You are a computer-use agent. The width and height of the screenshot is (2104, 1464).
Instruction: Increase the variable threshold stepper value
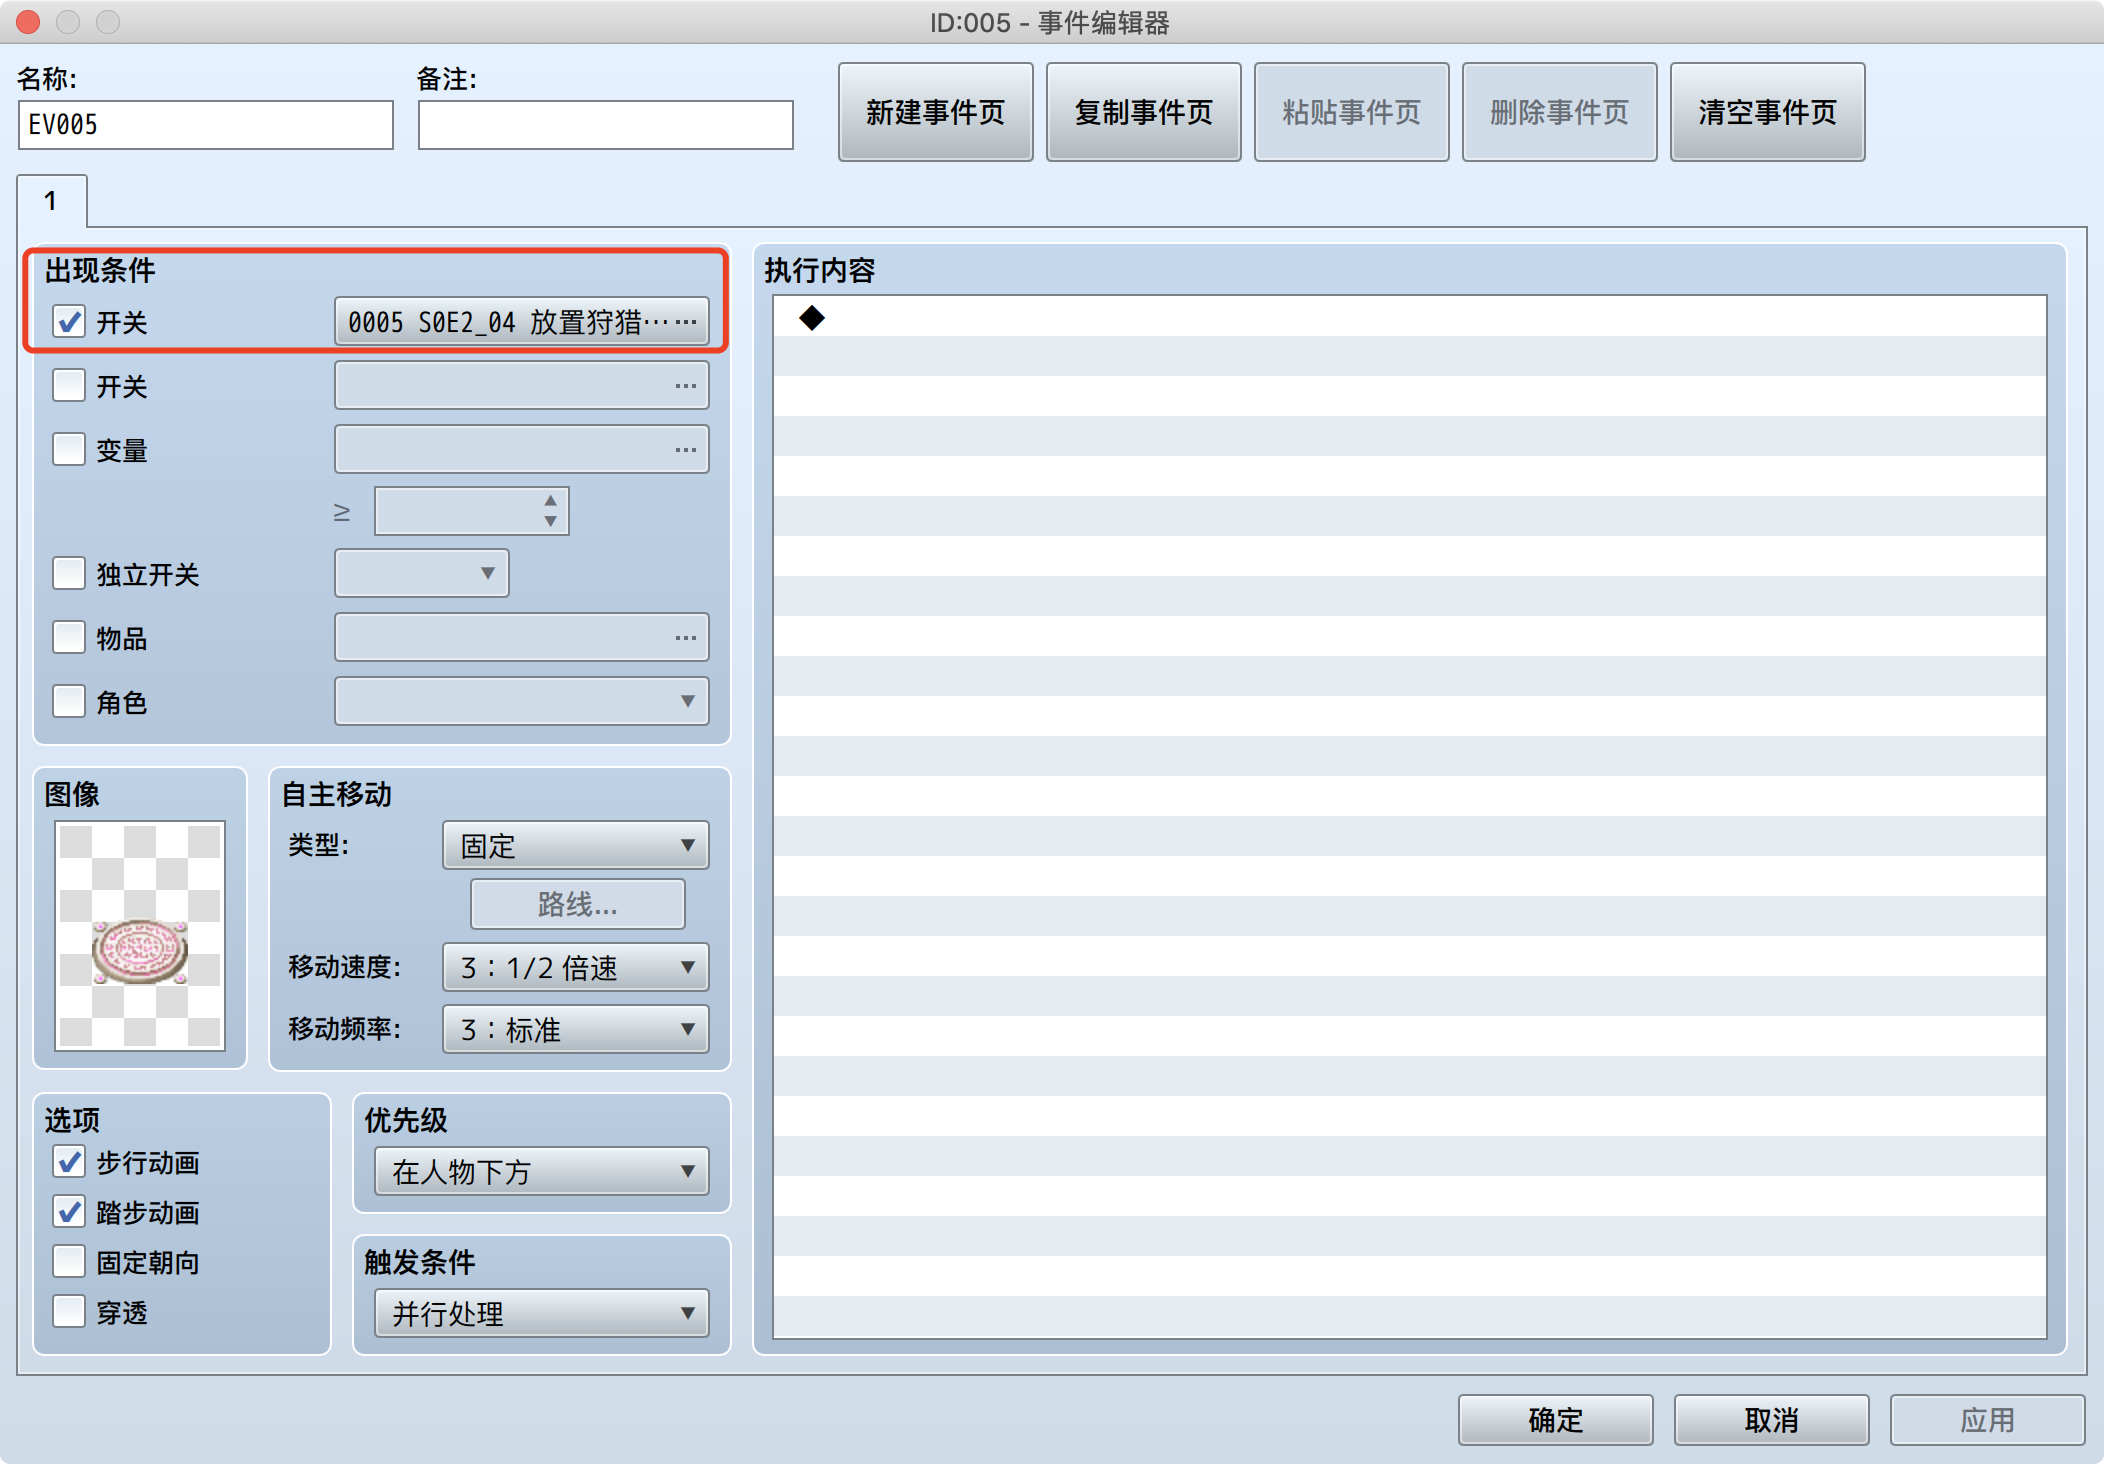click(x=550, y=500)
